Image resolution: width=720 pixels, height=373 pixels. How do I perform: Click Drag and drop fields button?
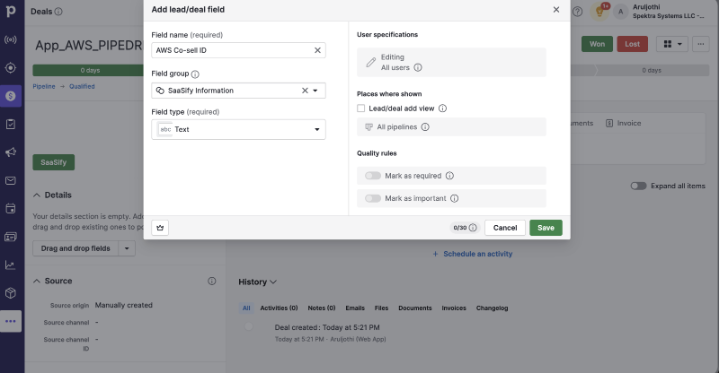coord(76,249)
